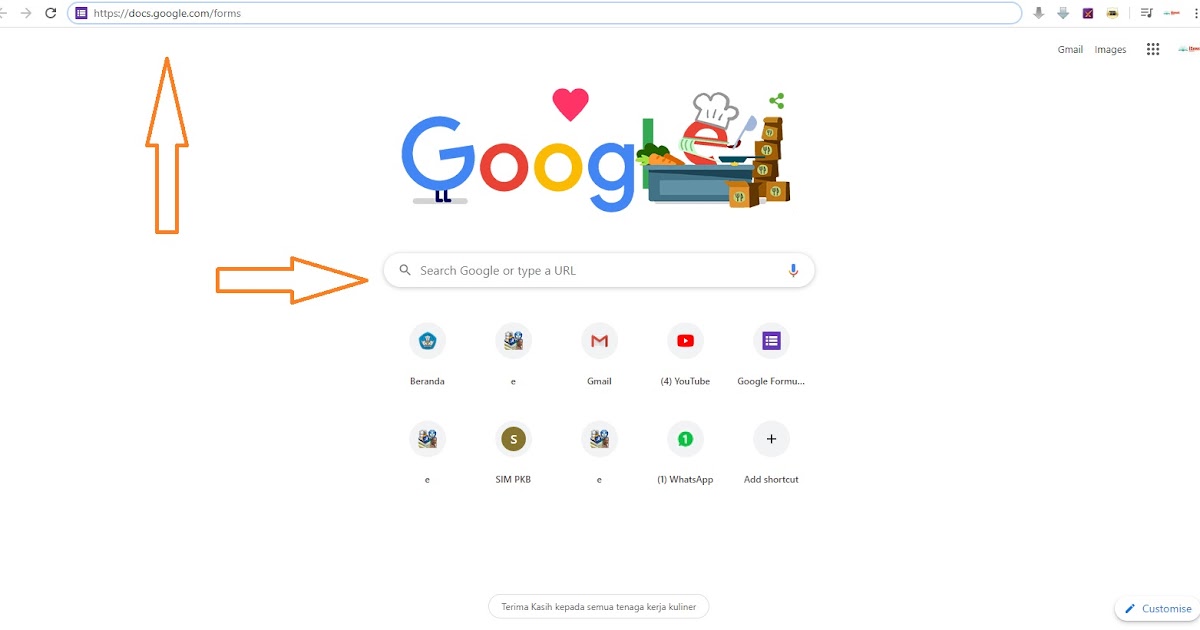
Task: Open the Google apps grid
Action: pos(1153,49)
